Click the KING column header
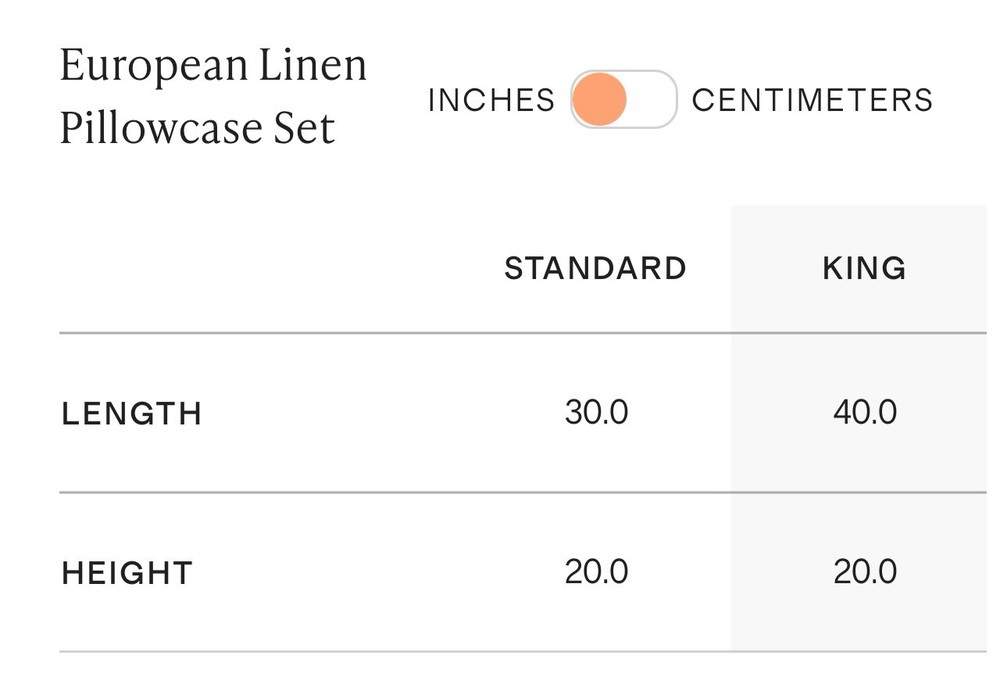The width and height of the screenshot is (1000, 677). click(864, 269)
